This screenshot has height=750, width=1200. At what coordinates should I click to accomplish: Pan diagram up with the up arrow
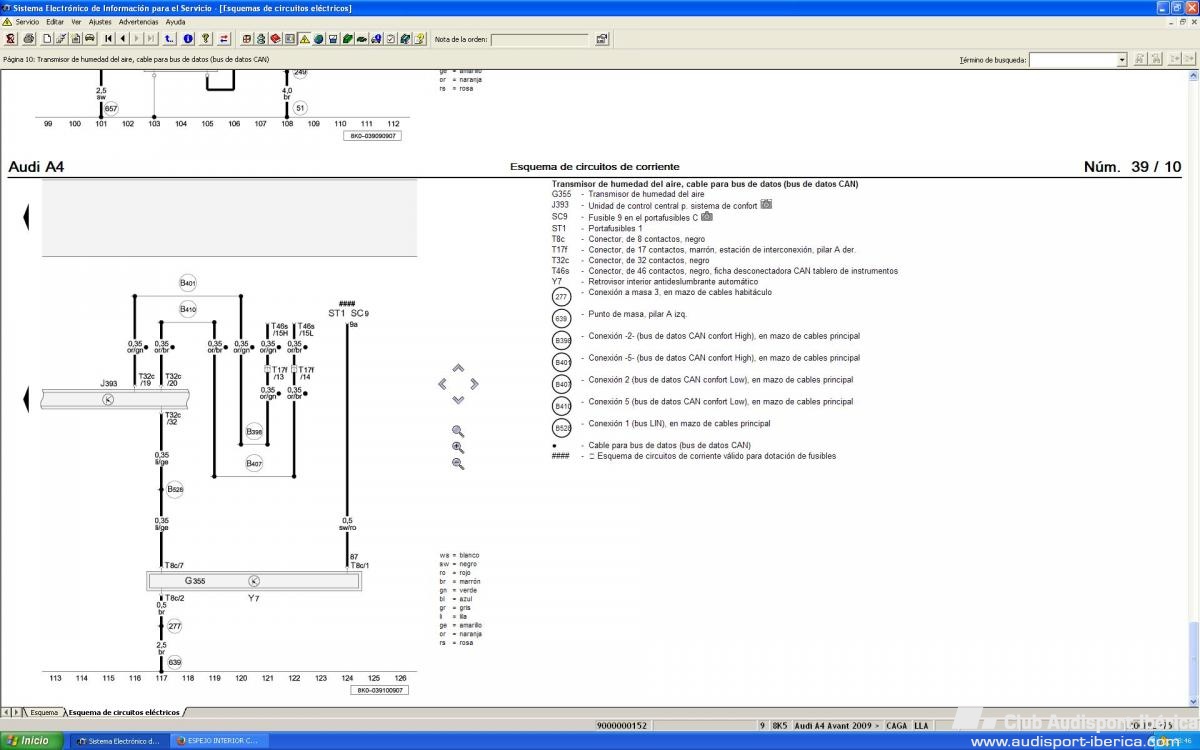click(458, 368)
